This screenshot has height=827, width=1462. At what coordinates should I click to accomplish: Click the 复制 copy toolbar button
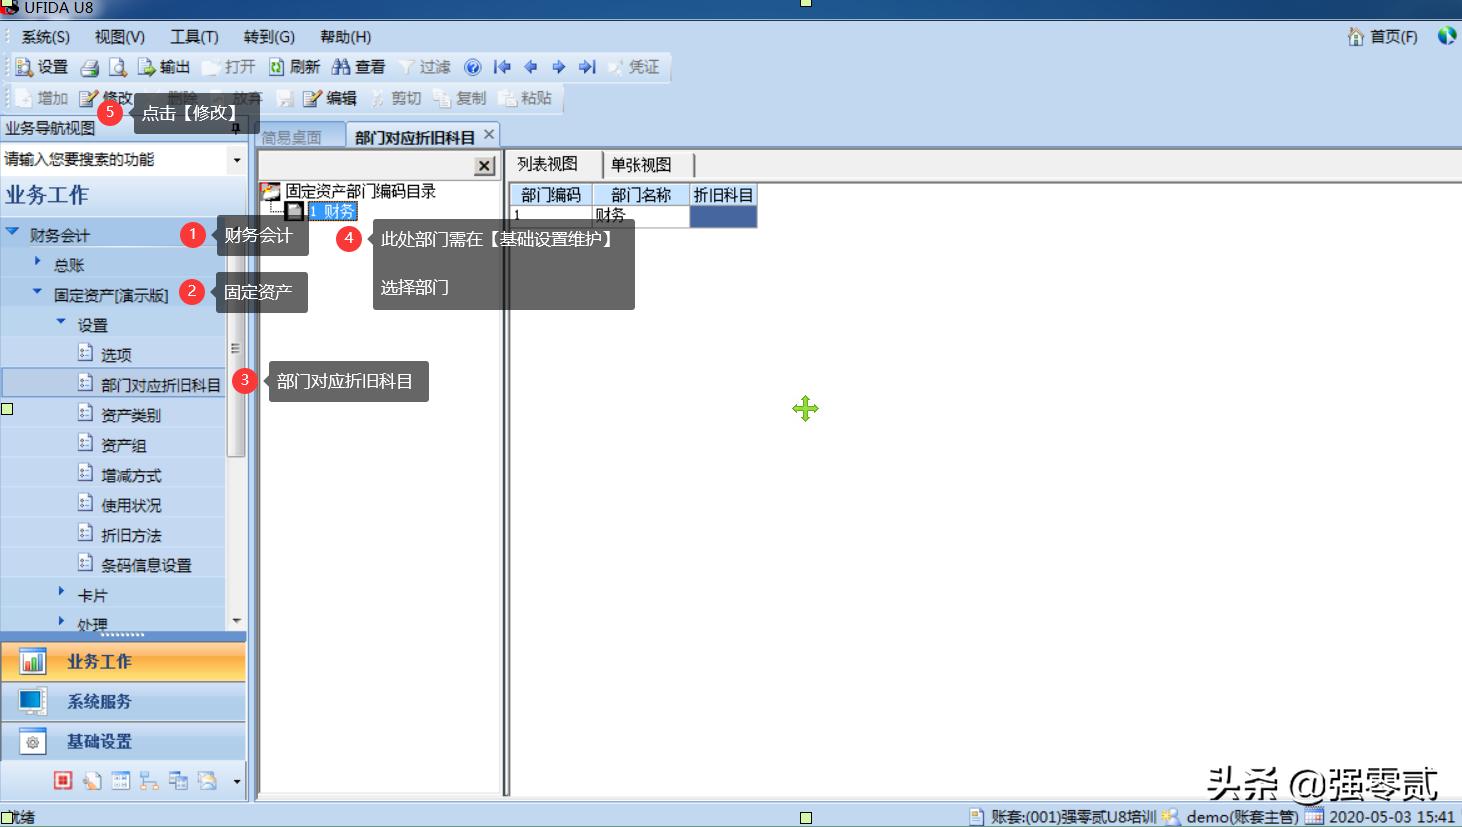click(x=460, y=98)
